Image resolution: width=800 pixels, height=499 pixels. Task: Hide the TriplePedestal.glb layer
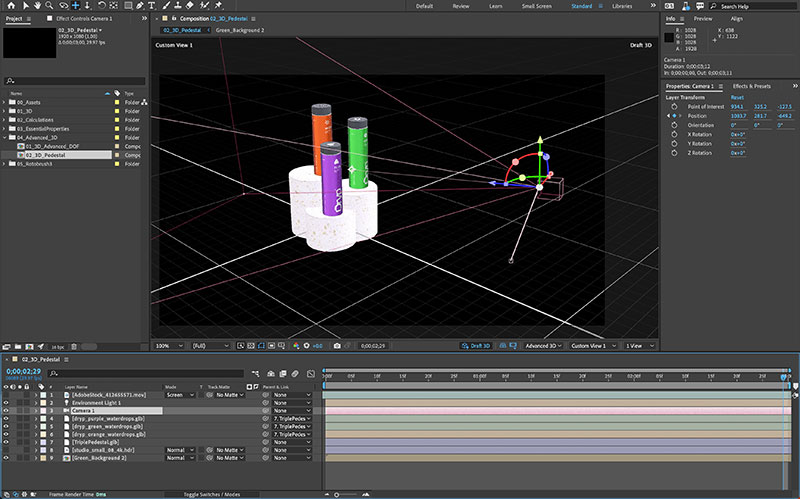(x=6, y=442)
